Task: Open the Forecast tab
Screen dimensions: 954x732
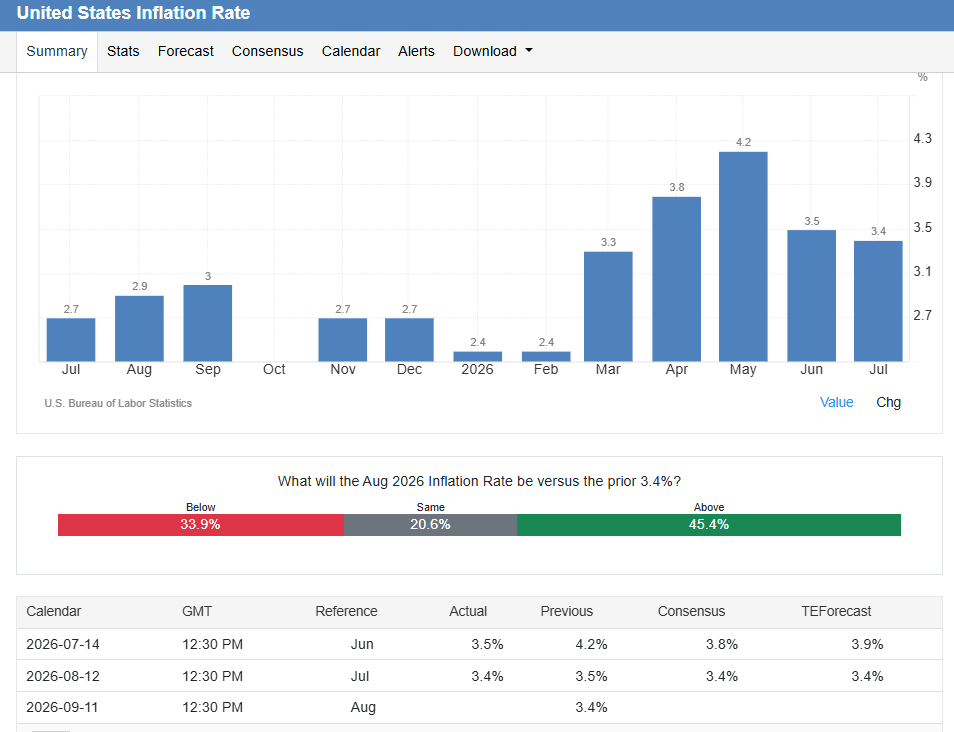Action: click(x=186, y=51)
